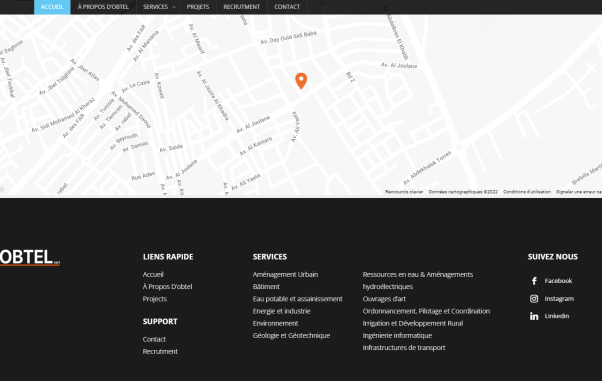Open the Environnement service link
The image size is (602, 381).
coord(275,323)
